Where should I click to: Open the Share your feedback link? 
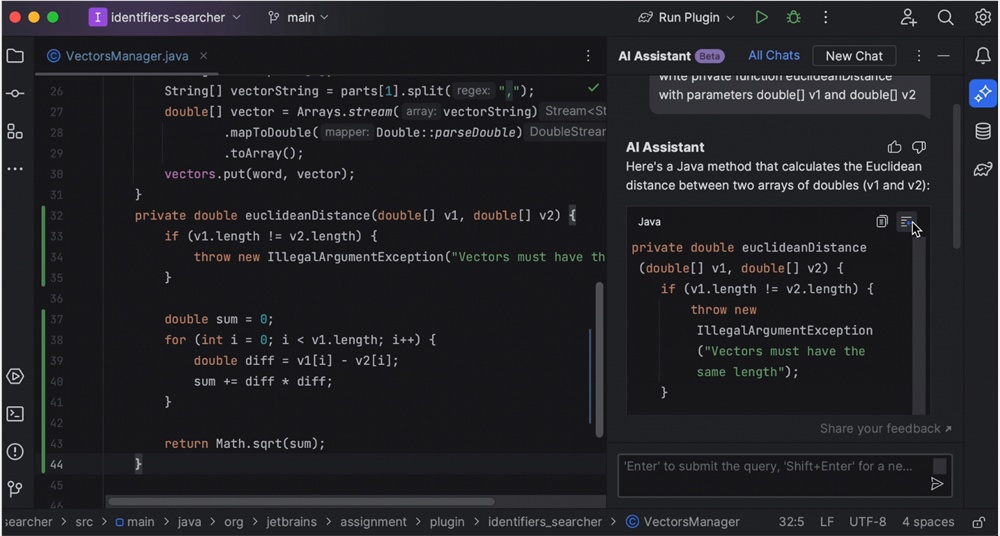click(885, 429)
